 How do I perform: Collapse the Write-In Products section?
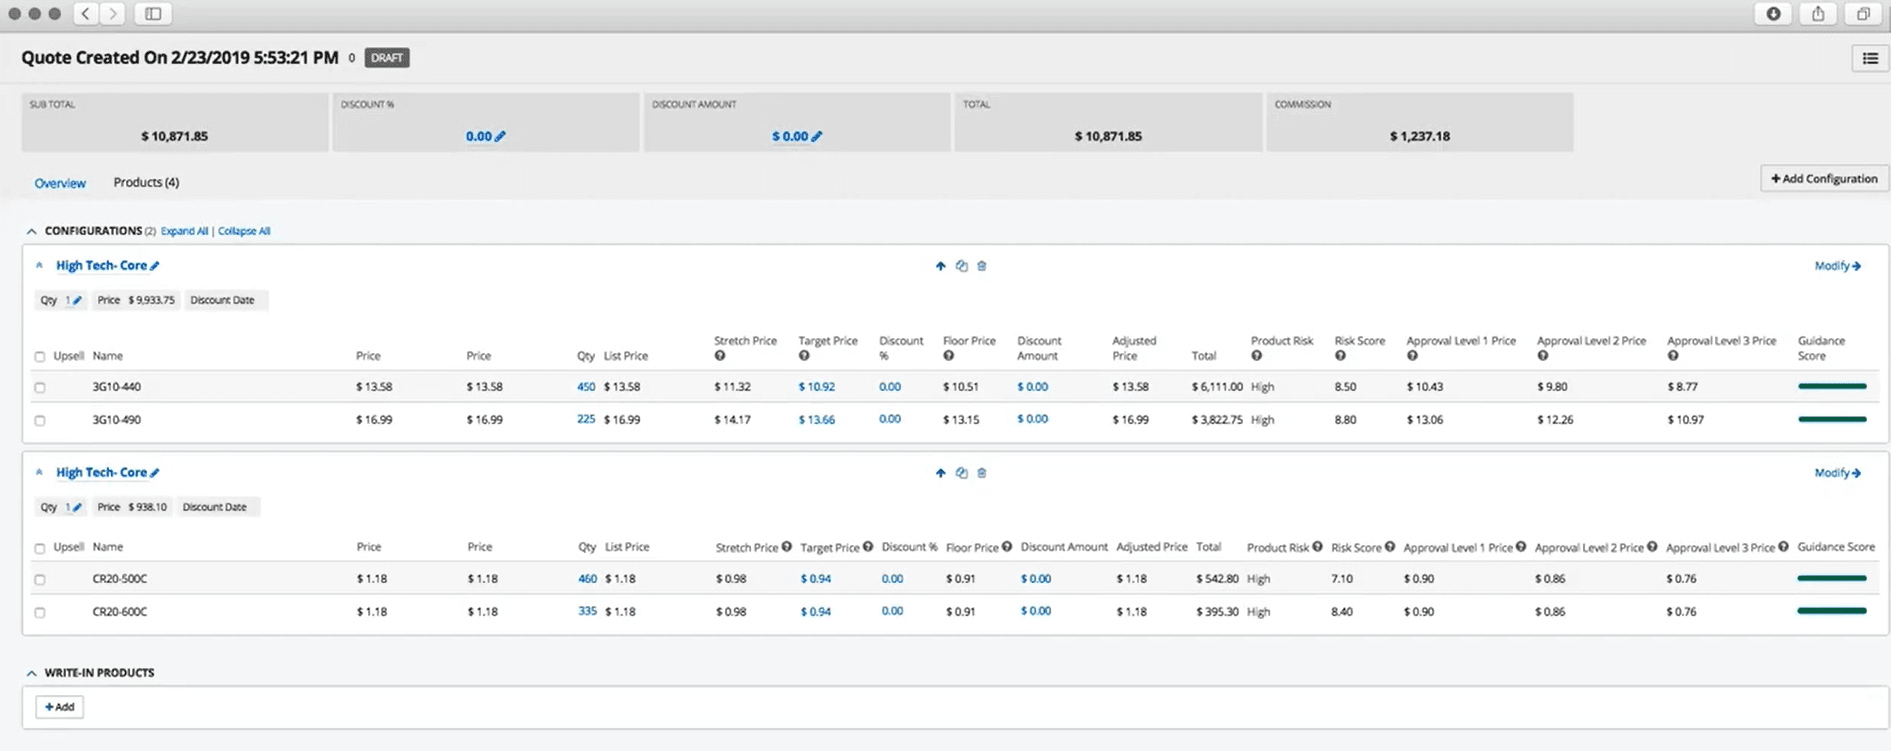click(x=32, y=674)
